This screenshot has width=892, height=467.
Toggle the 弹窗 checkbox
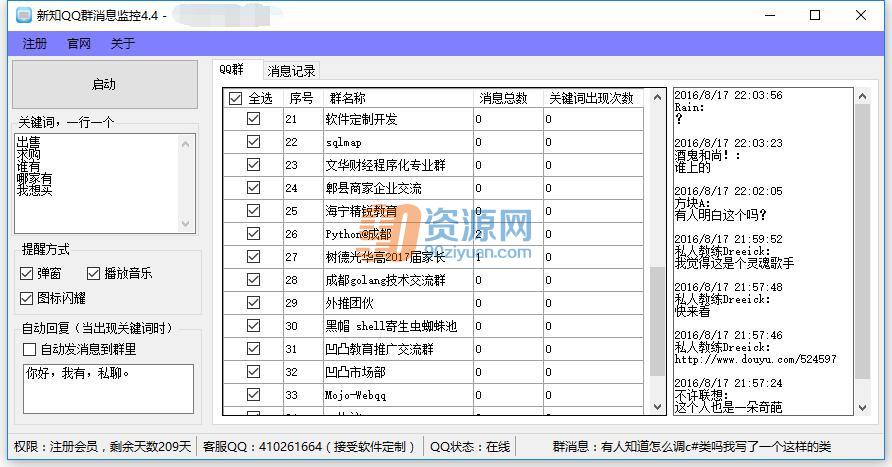click(x=26, y=274)
